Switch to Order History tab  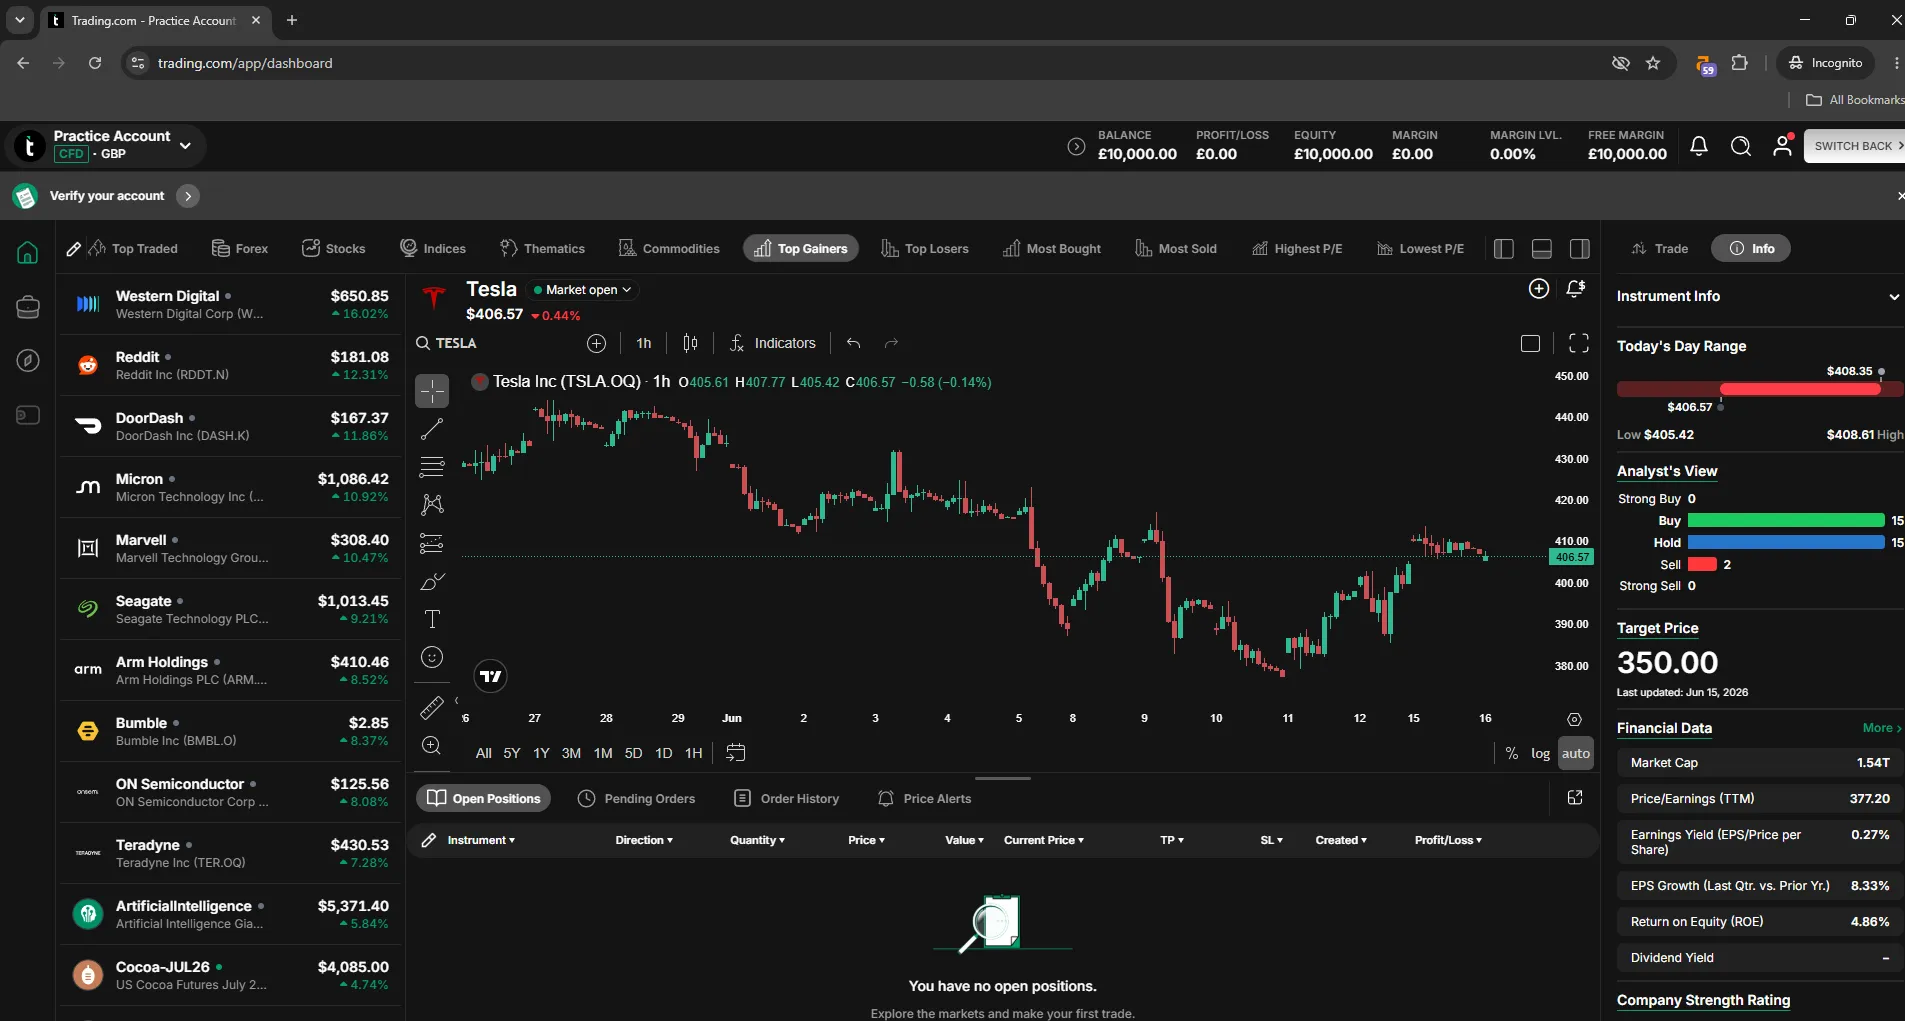coord(786,798)
